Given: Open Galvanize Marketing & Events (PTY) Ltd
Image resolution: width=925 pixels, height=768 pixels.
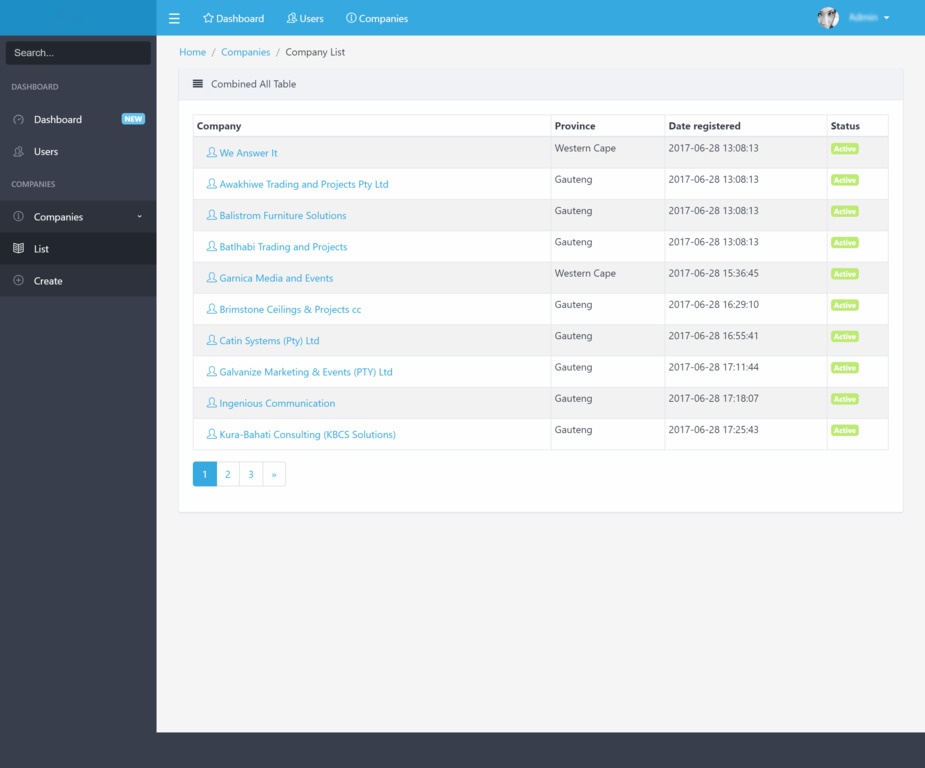Looking at the screenshot, I should (x=306, y=372).
